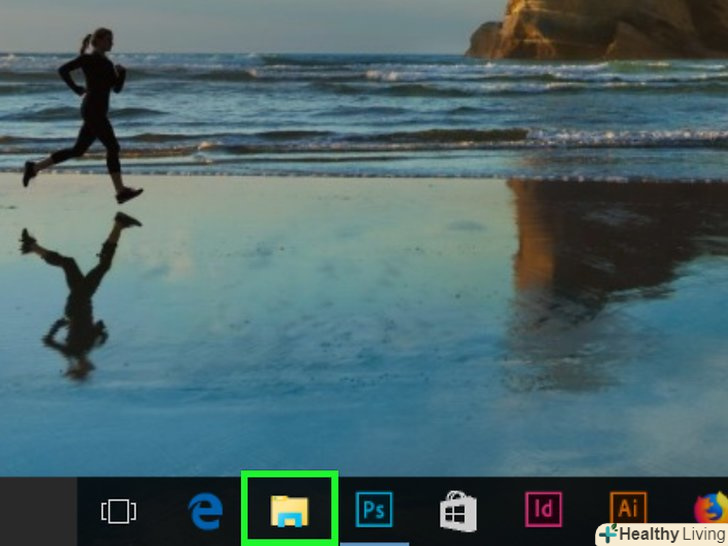Open File Explorer from the taskbar
Viewport: 728px width, 546px height.
[x=289, y=511]
